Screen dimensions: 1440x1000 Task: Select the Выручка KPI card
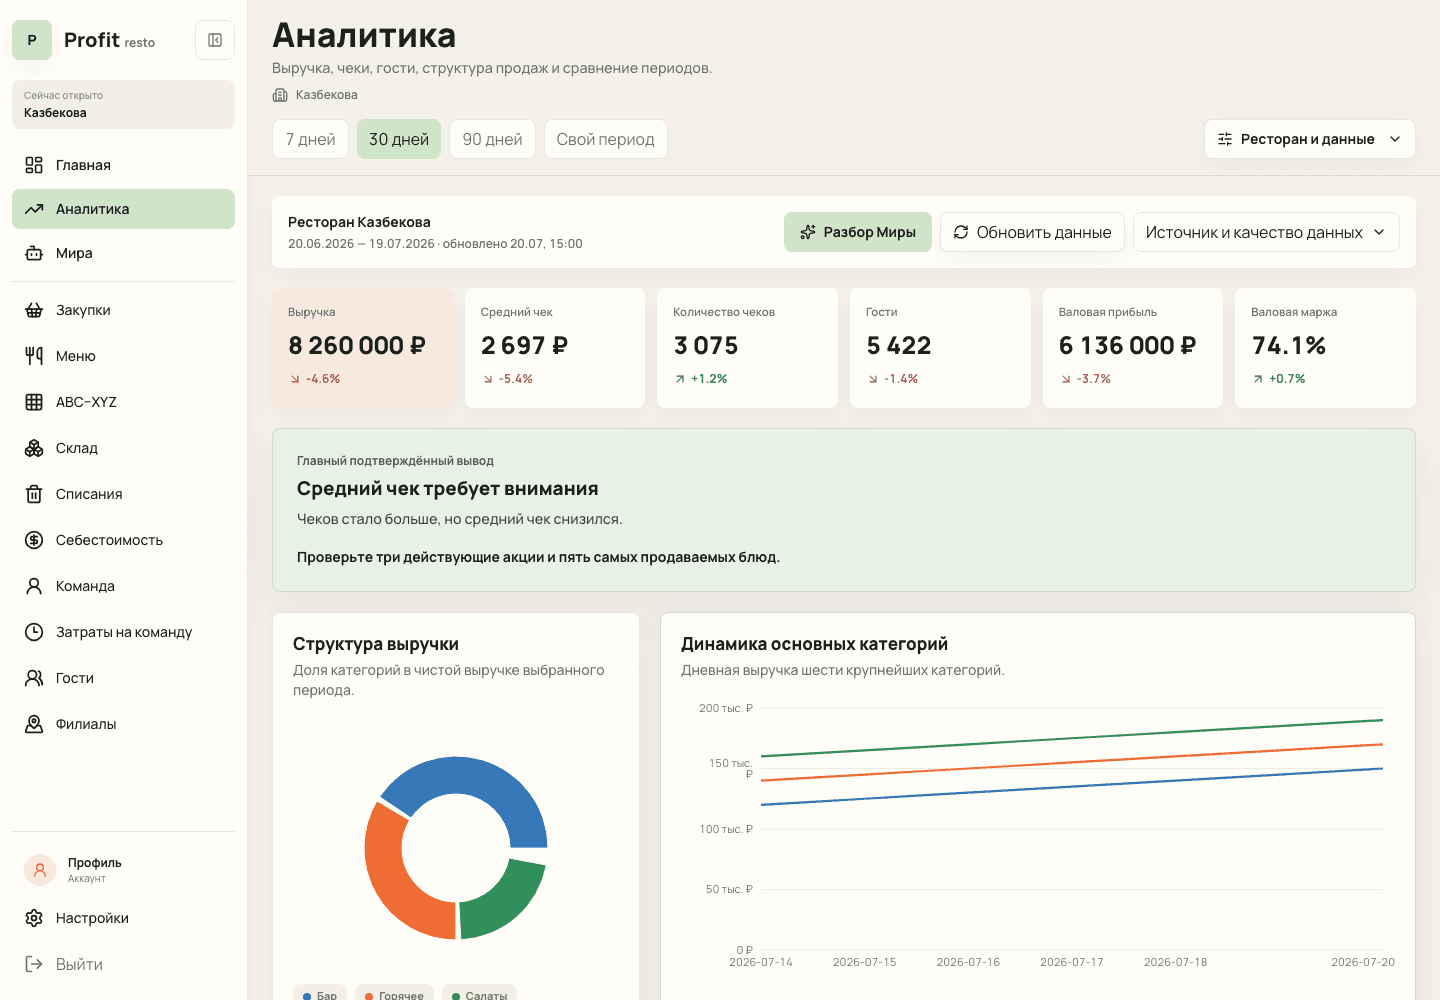pos(362,348)
